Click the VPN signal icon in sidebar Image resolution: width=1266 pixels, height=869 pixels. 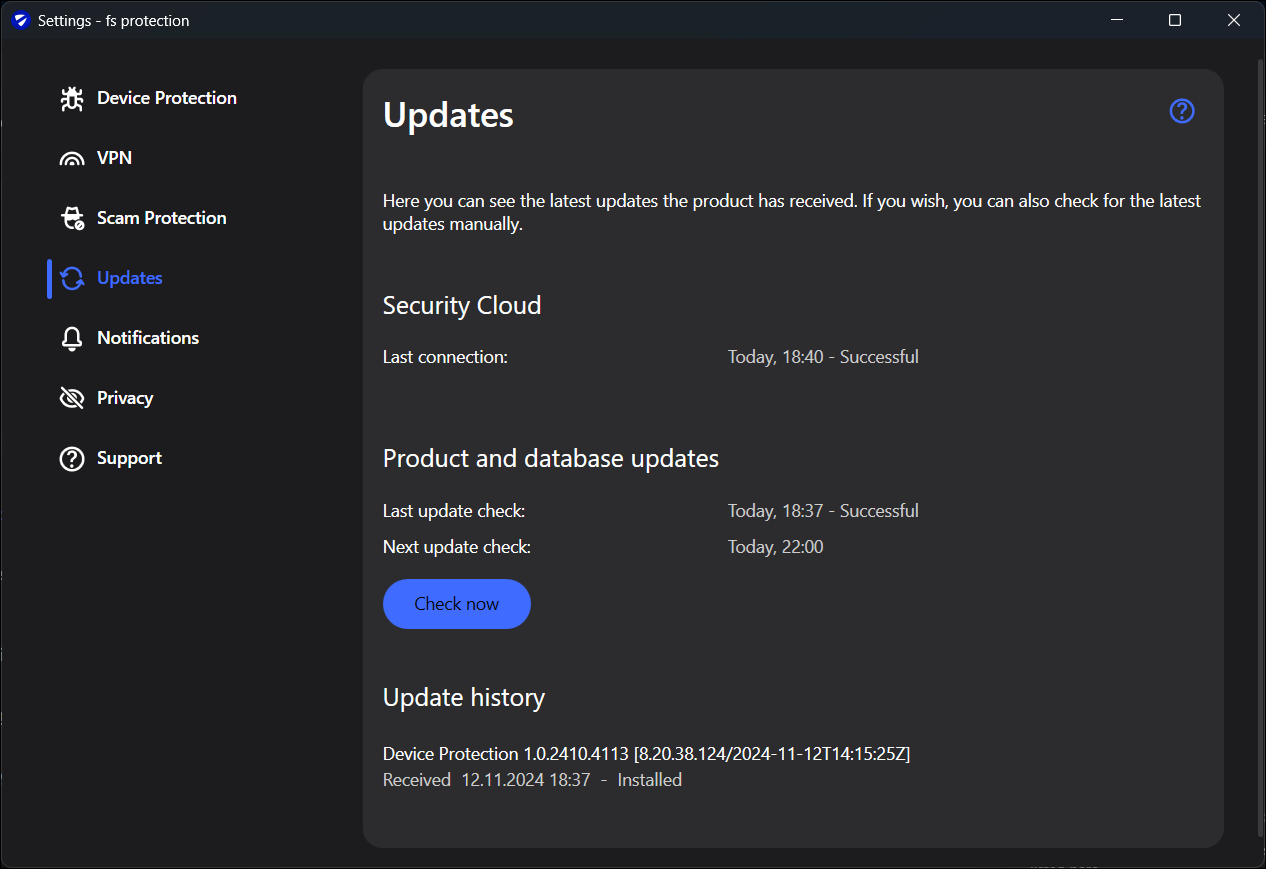72,158
